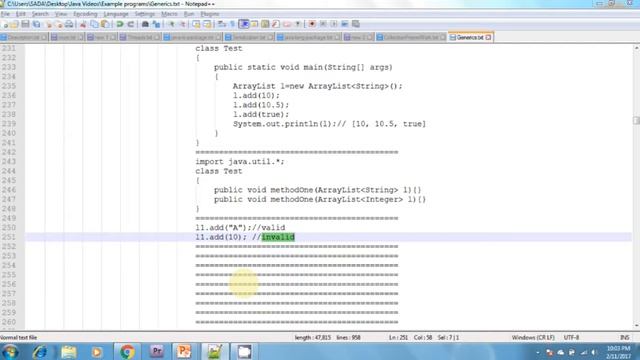Image resolution: width=640 pixels, height=360 pixels.
Task: Undo last edit with green arrow icon
Action: (120, 24)
